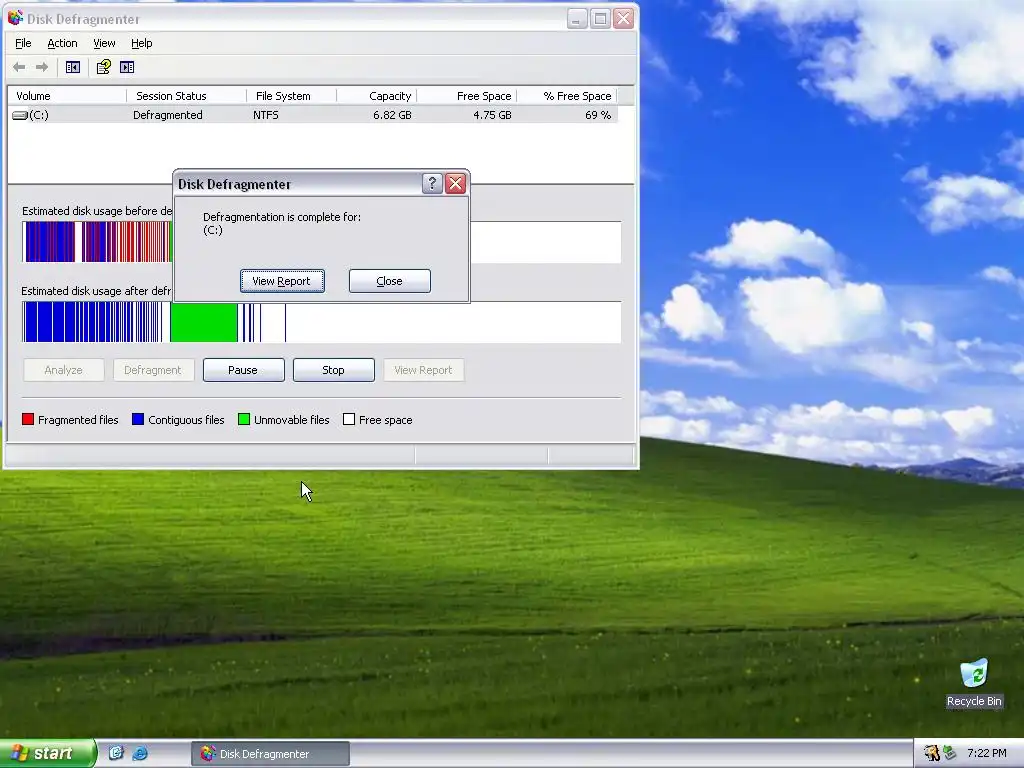Viewport: 1024px width, 768px height.
Task: Click the Back arrow toolbar icon
Action: (x=19, y=67)
